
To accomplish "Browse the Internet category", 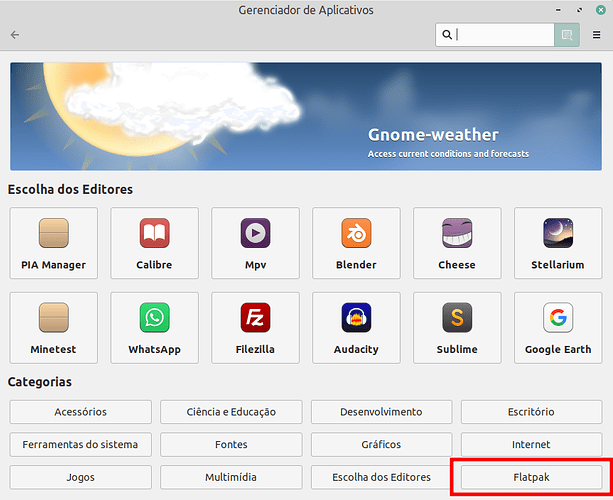I will click(x=531, y=444).
